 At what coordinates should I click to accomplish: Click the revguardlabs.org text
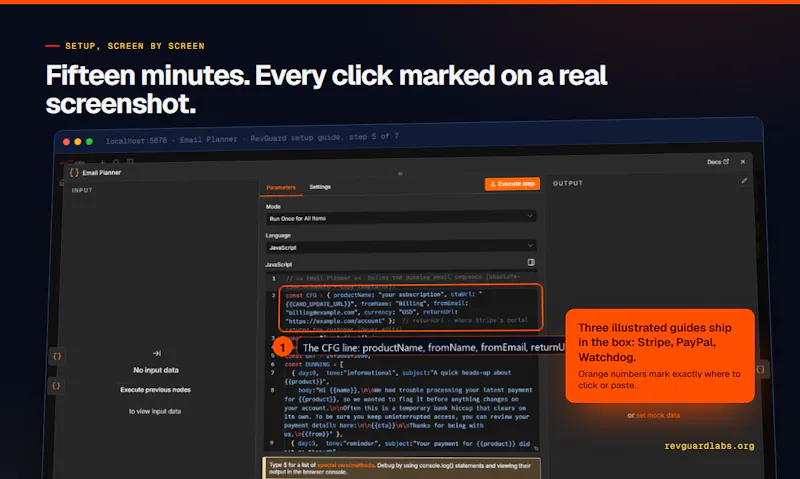pyautogui.click(x=709, y=446)
